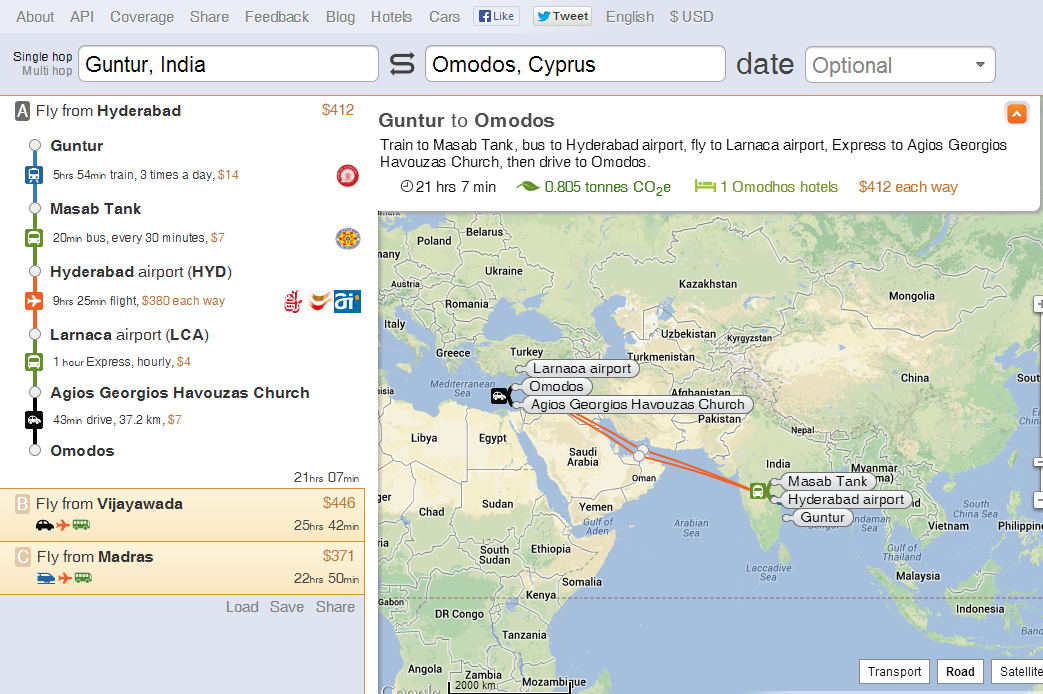Click the Masab Tank map label
Viewport: 1043px width, 694px height.
827,481
